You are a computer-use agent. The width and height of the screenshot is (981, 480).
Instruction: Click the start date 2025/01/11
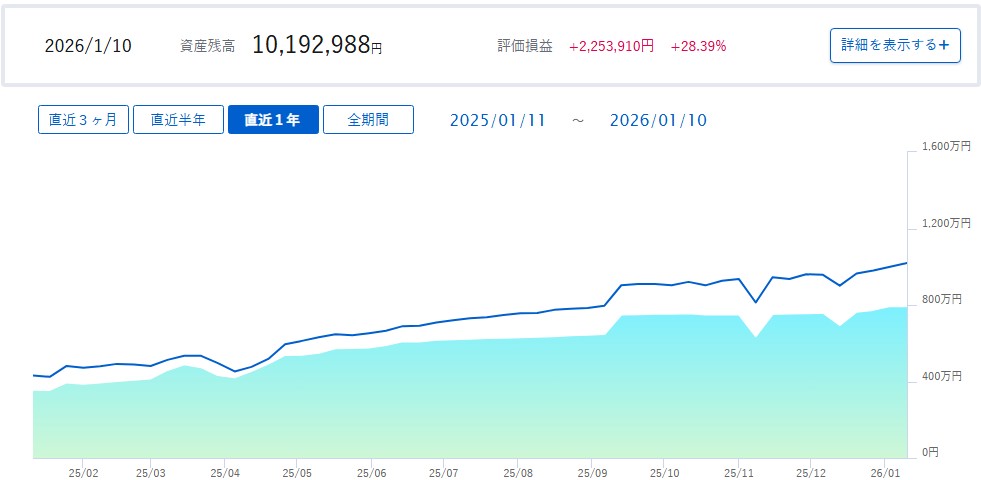coord(498,120)
